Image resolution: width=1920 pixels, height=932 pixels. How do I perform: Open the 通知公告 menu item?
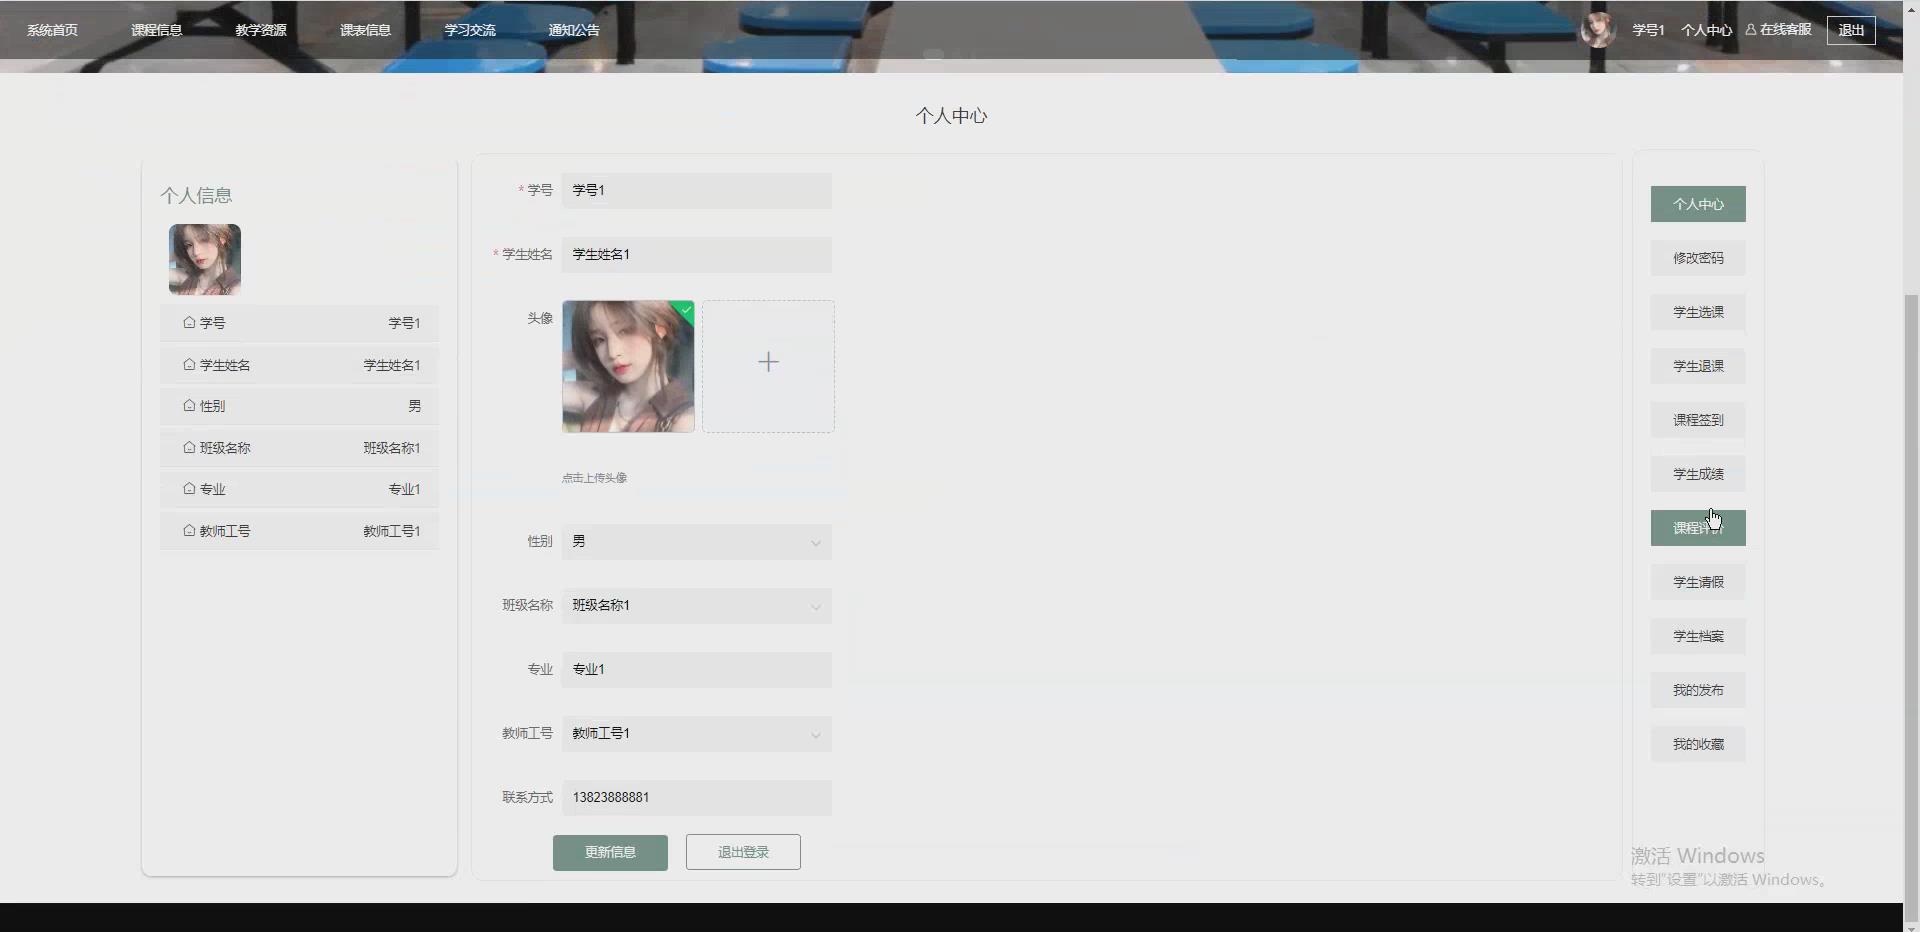tap(573, 29)
